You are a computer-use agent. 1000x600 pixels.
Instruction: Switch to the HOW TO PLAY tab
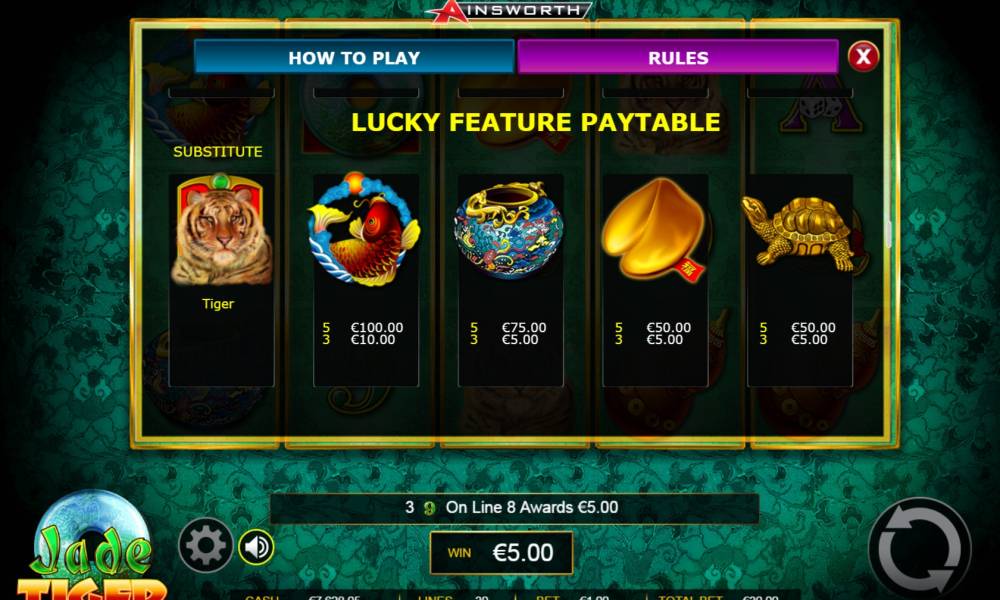[x=354, y=57]
